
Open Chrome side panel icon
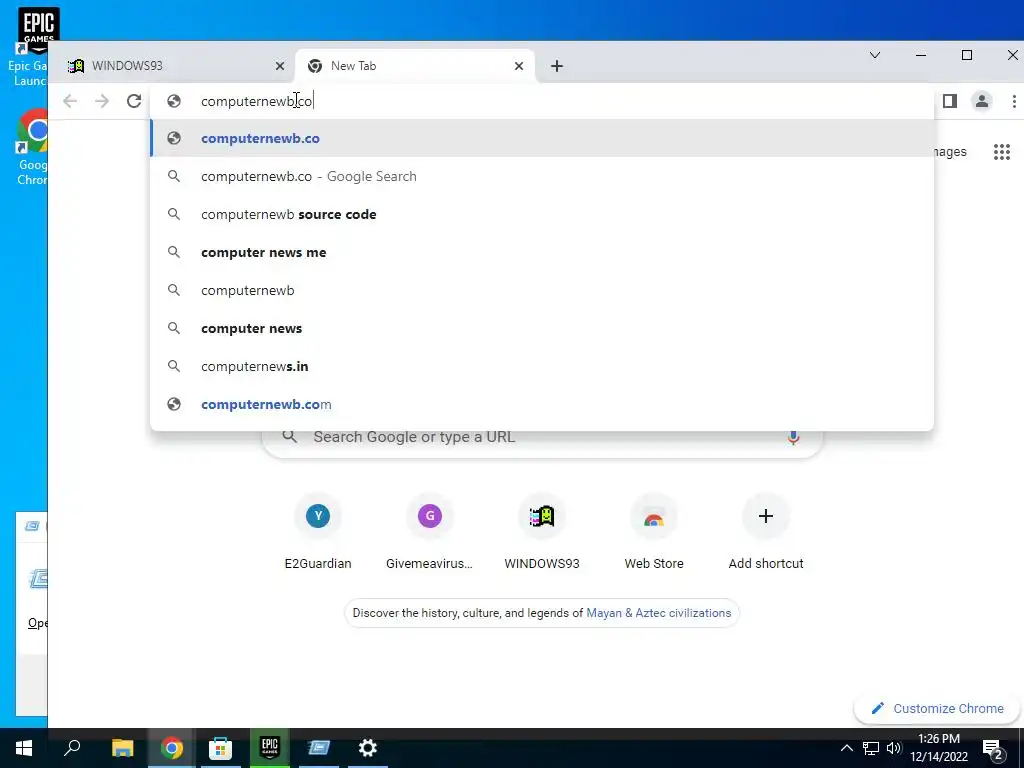(x=950, y=101)
